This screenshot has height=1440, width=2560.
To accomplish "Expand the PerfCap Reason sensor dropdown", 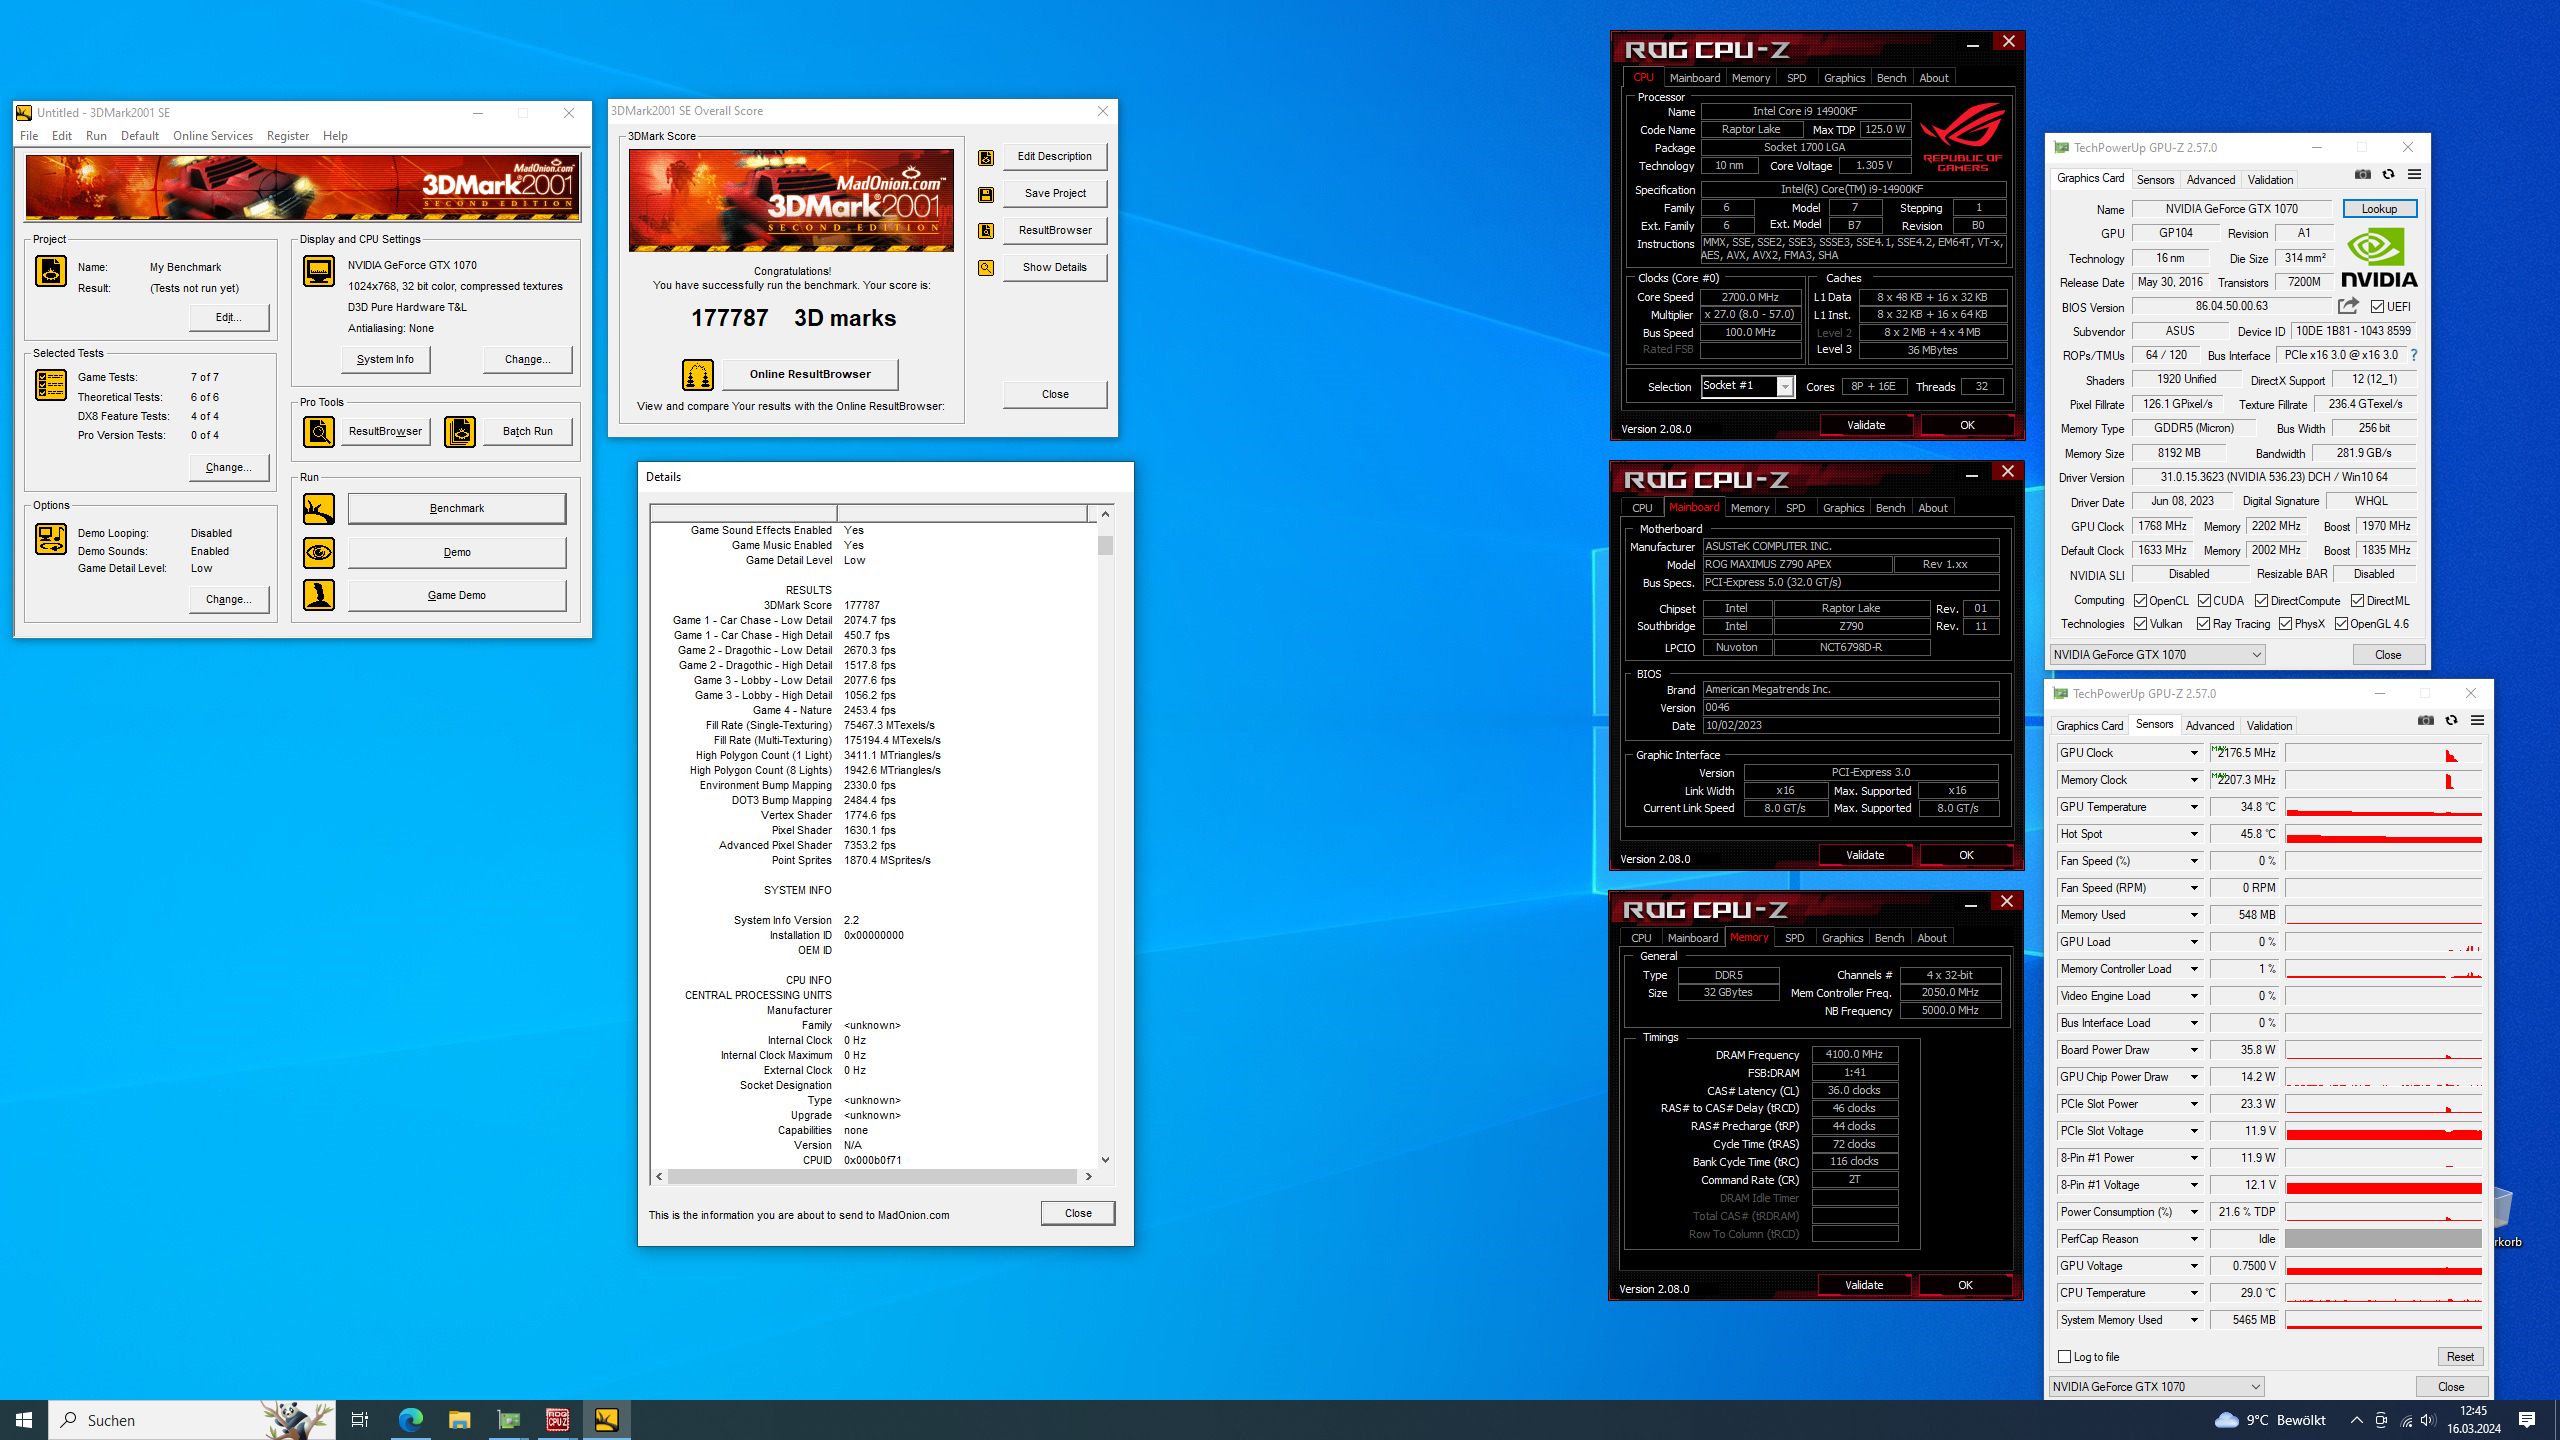I will [2195, 1239].
